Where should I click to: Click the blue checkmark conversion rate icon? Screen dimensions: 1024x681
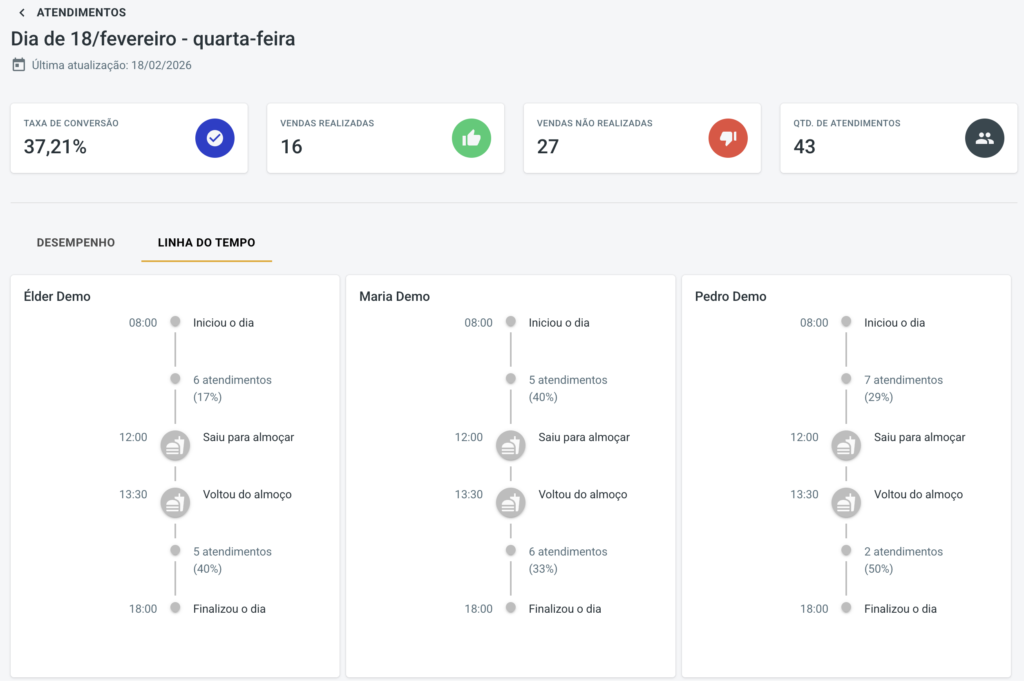tap(215, 138)
